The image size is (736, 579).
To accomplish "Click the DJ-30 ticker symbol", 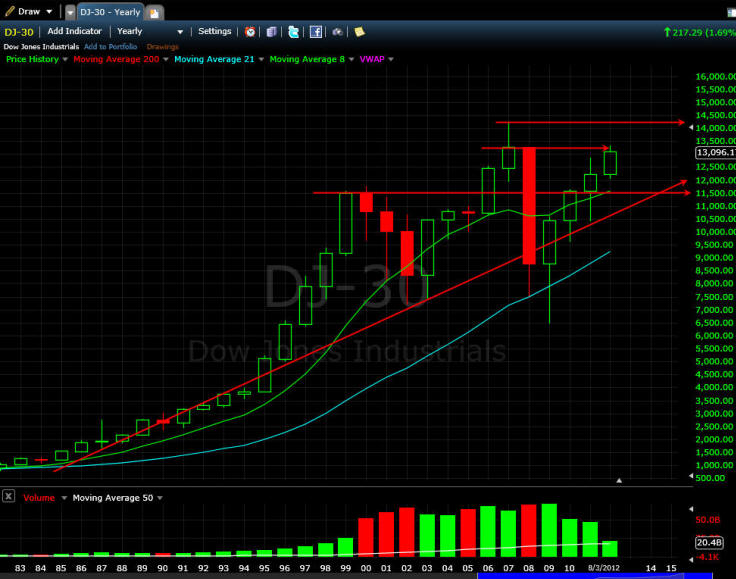I will pyautogui.click(x=19, y=32).
